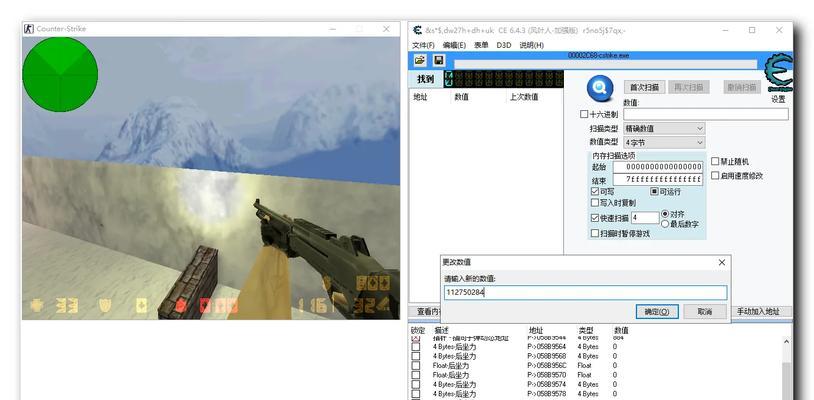Click the 结束 stop address field
Screen dimensions: 814x400
click(658, 180)
